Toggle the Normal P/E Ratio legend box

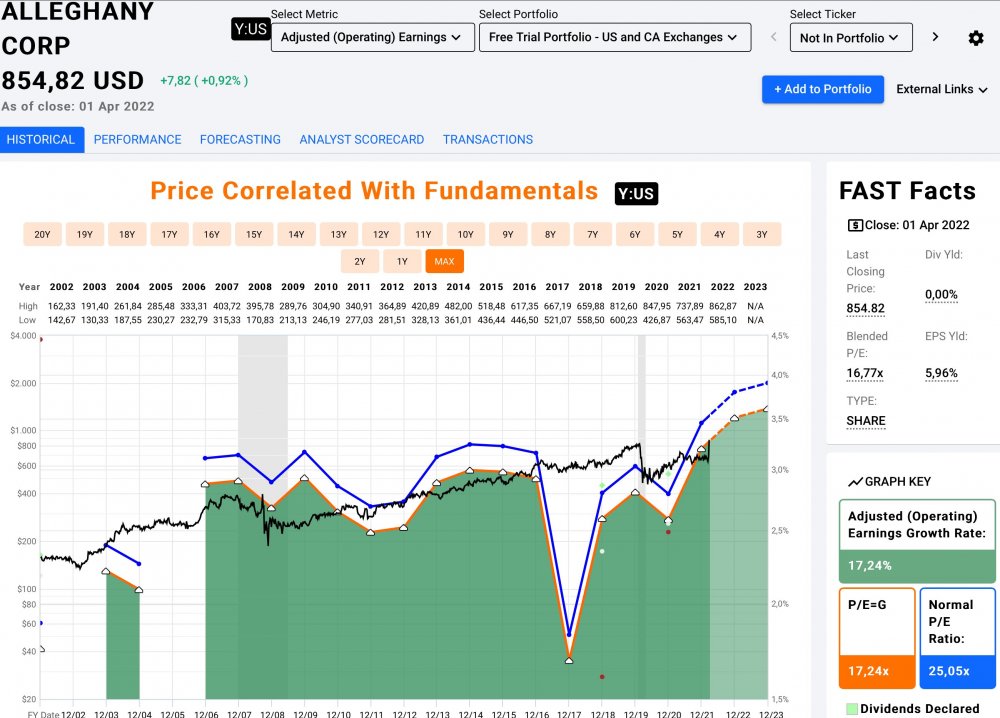pyautogui.click(x=957, y=638)
